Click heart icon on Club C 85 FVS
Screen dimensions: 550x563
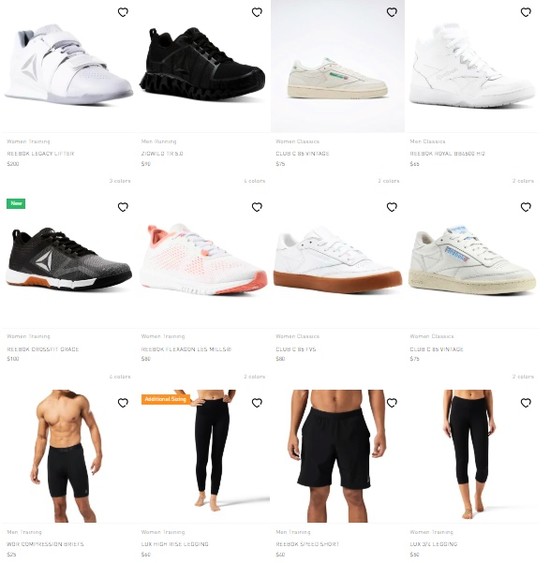pos(392,207)
